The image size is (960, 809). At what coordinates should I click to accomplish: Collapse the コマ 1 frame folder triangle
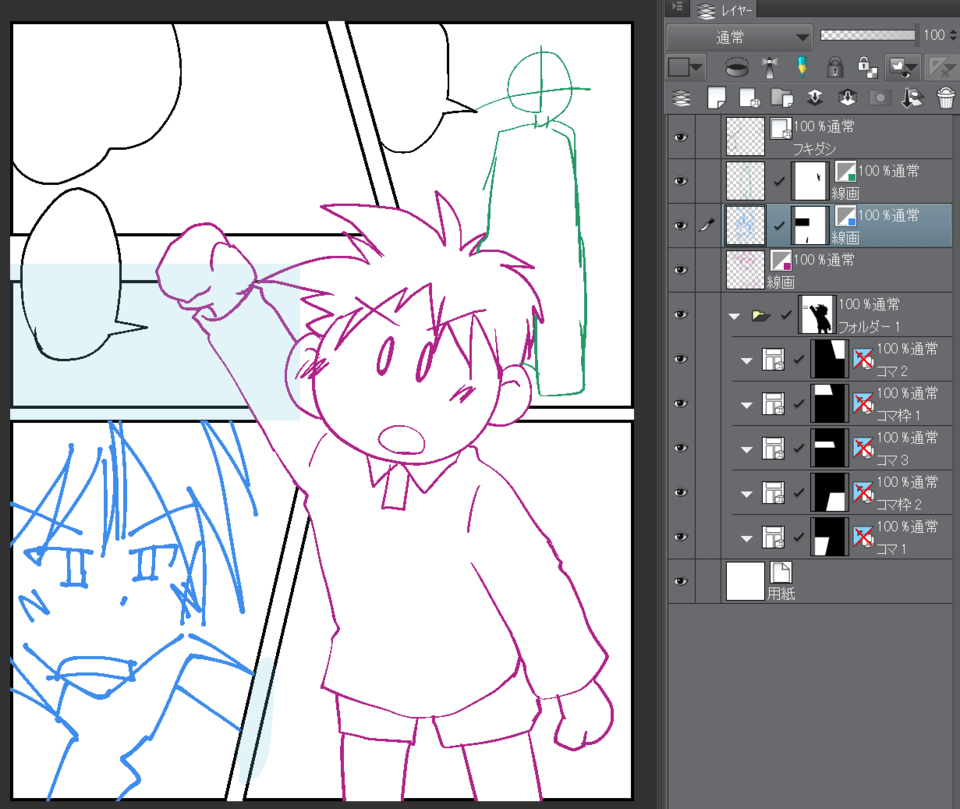[746, 538]
